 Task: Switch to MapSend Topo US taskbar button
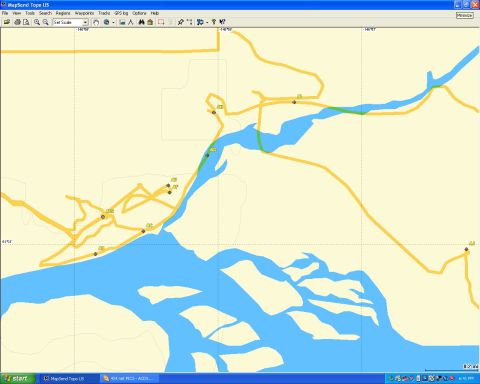[x=68, y=379]
